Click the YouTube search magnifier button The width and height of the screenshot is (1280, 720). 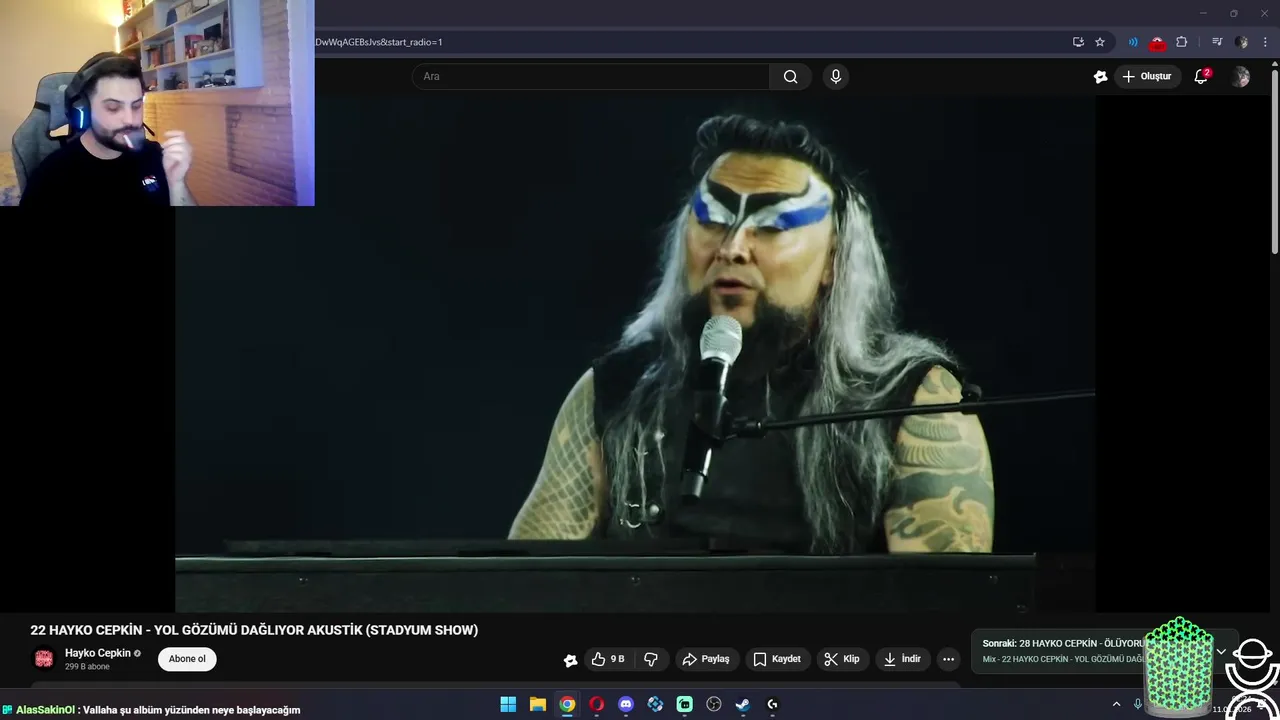[790, 77]
